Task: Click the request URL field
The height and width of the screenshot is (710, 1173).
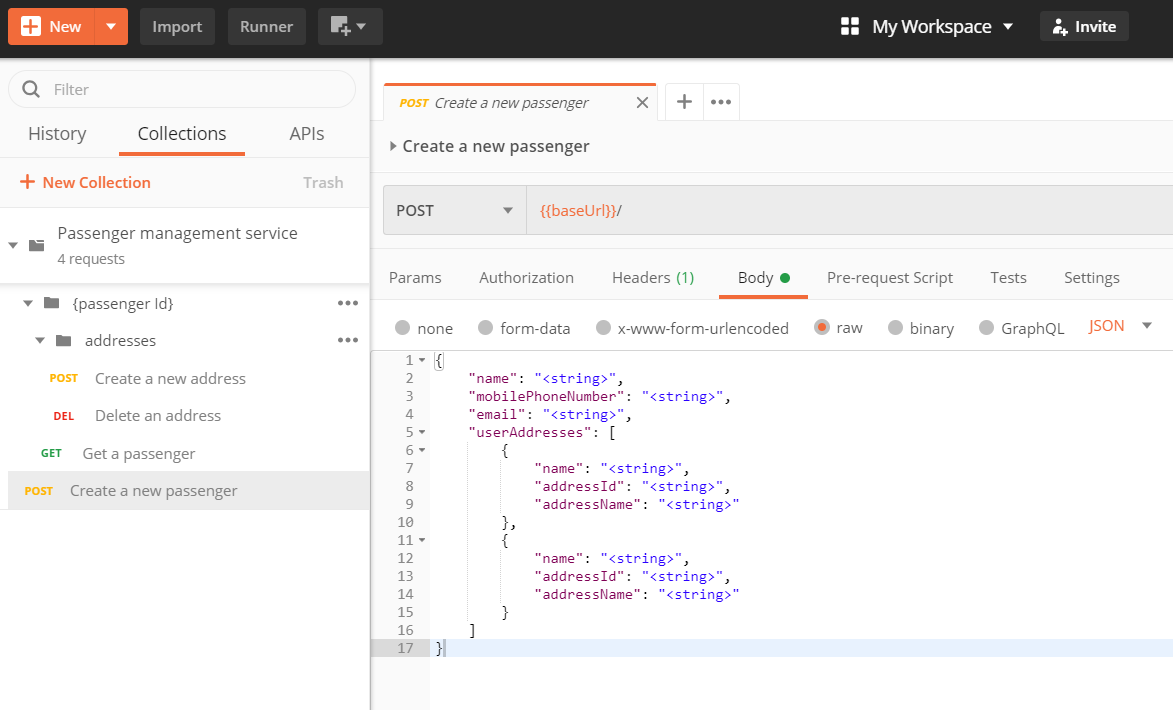Action: pyautogui.click(x=850, y=210)
